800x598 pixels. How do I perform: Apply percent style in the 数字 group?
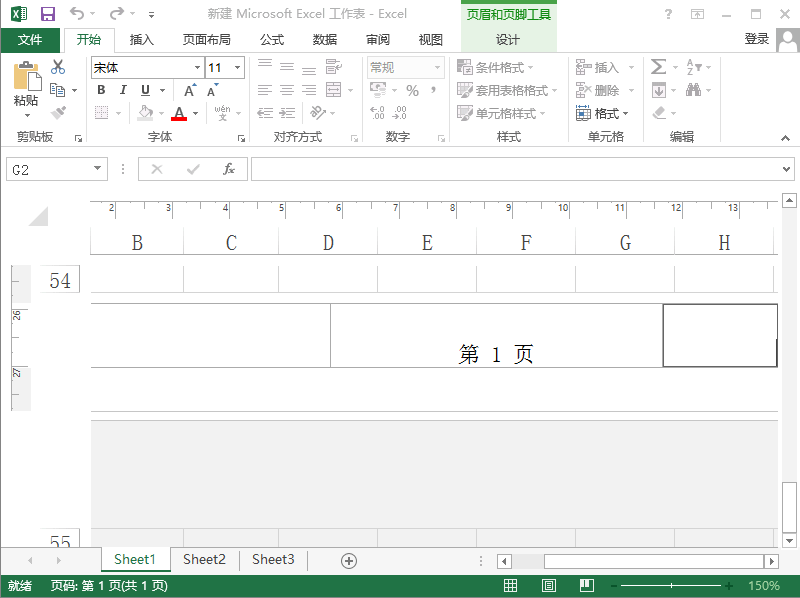[412, 89]
